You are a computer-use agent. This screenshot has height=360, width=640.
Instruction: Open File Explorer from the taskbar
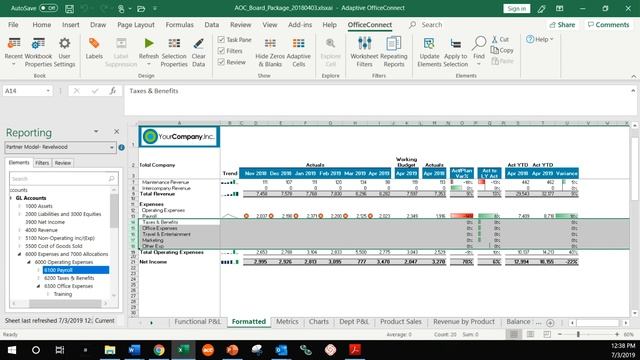tap(109, 350)
